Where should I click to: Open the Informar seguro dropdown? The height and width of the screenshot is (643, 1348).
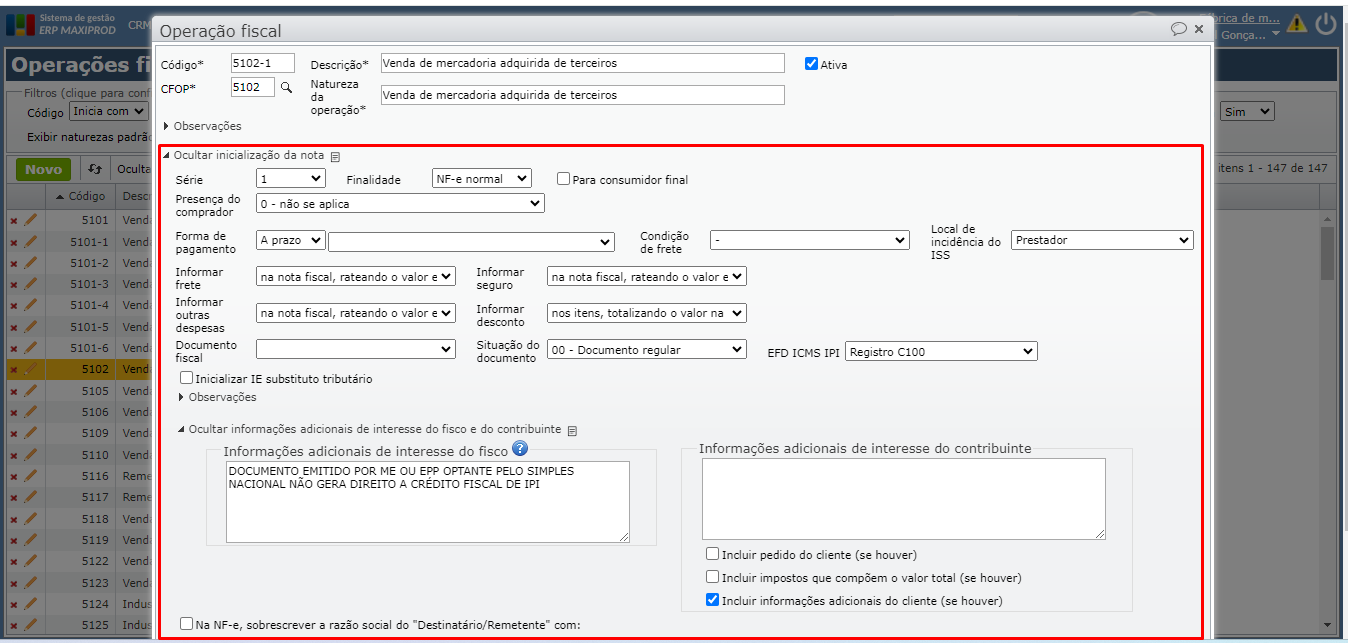647,276
